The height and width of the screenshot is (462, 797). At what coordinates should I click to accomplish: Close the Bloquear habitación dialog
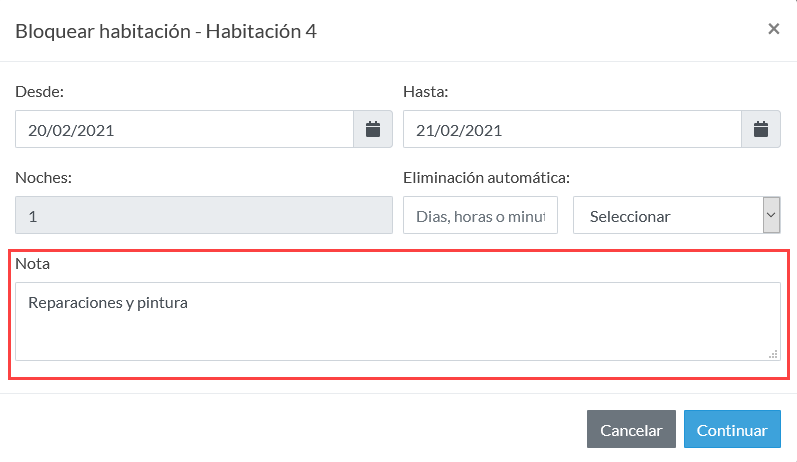pos(774,29)
